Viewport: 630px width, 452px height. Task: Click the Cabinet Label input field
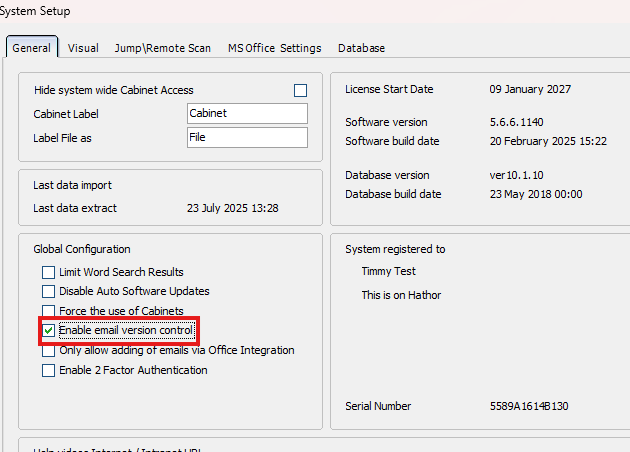(247, 113)
